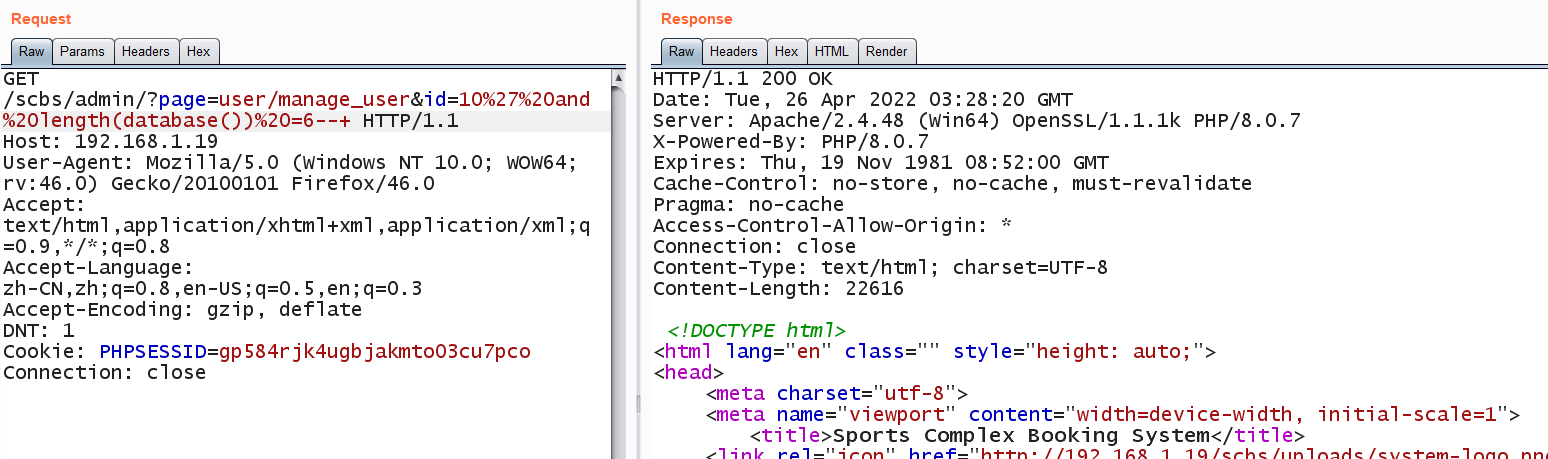Click the Server Apache header line
Image resolution: width=1548 pixels, height=459 pixels.
pyautogui.click(x=976, y=121)
